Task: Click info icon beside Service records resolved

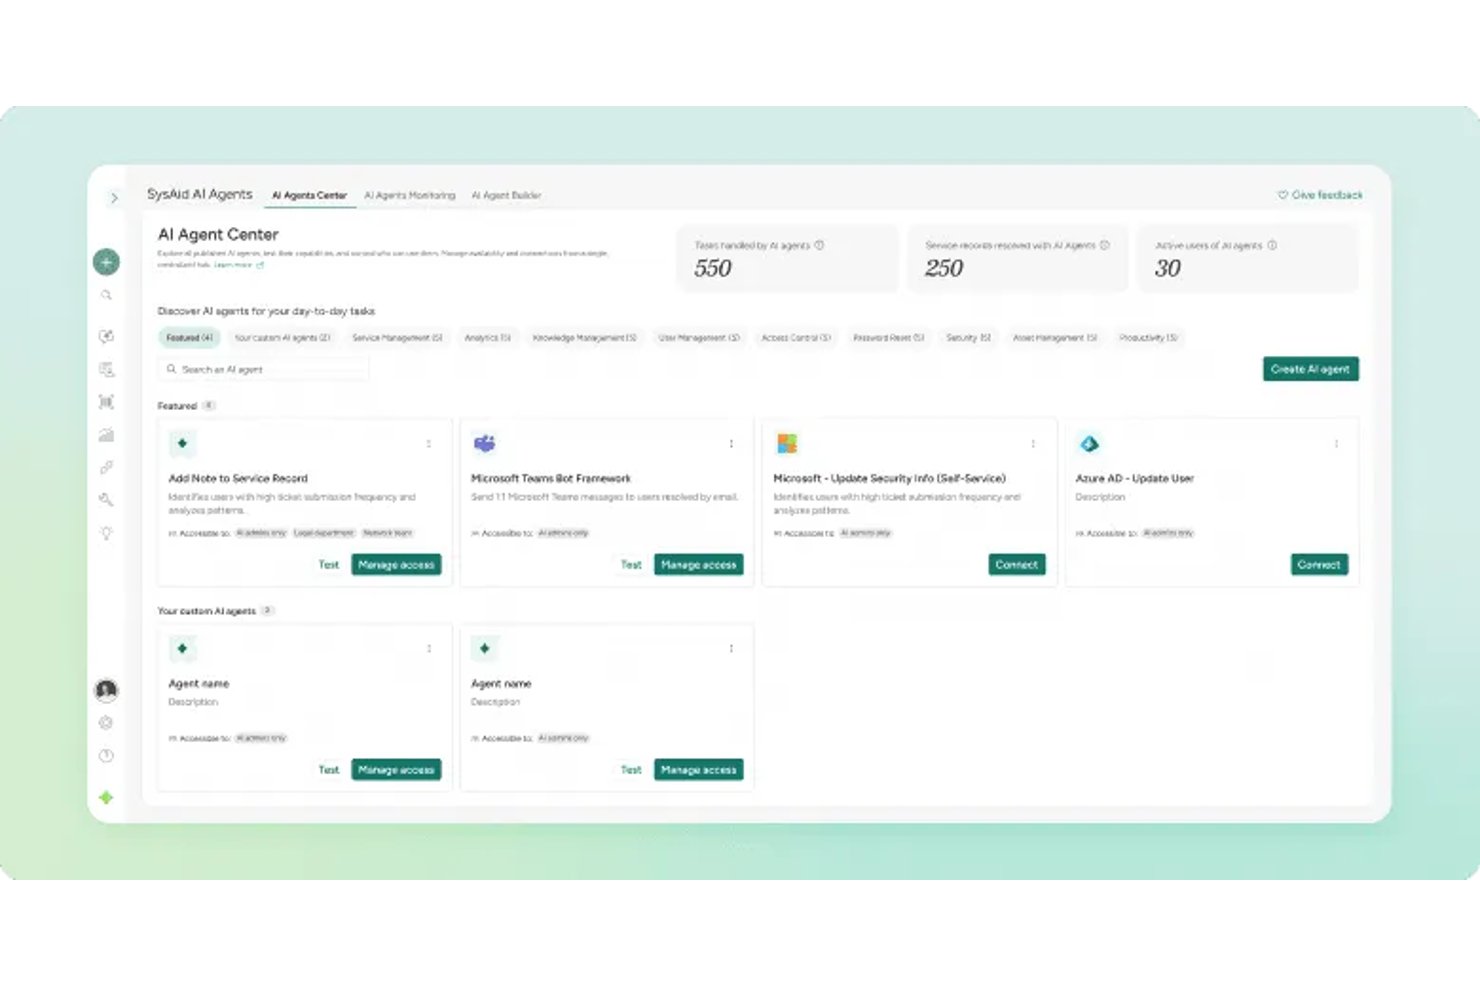Action: pyautogui.click(x=1105, y=245)
